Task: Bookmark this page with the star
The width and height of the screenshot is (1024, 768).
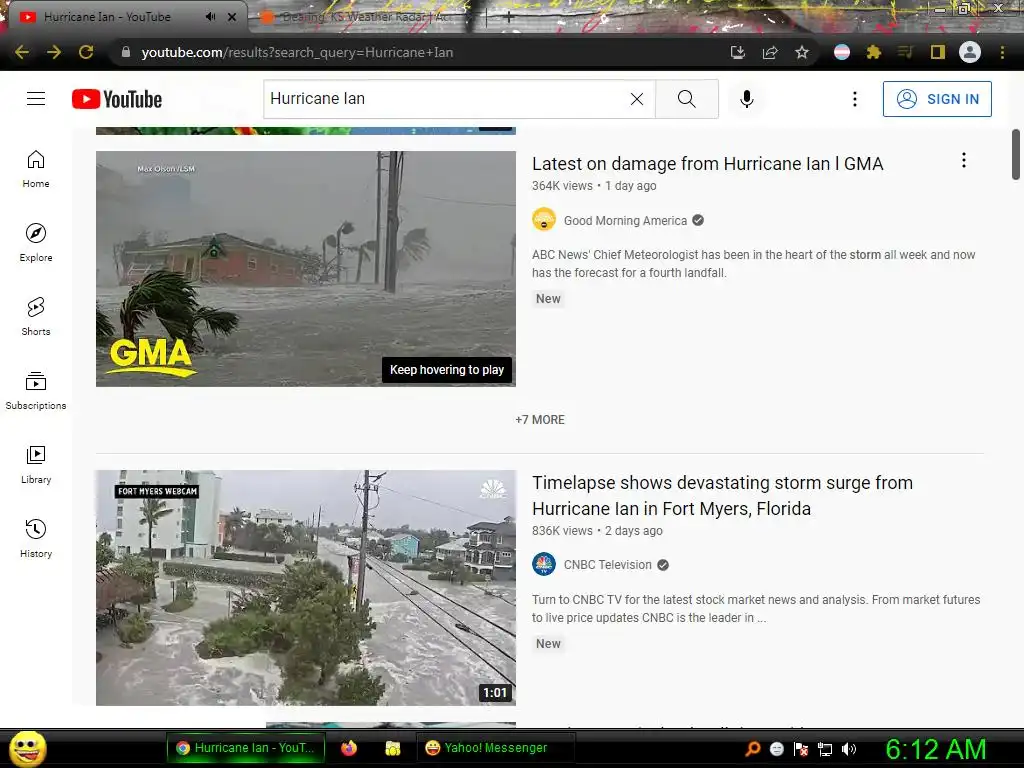Action: [x=802, y=52]
